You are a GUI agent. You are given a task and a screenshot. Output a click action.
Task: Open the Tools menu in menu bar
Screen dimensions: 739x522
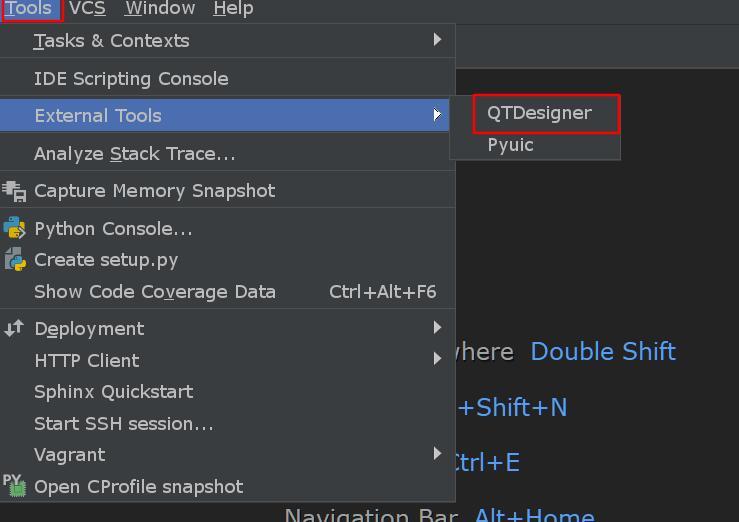tap(28, 9)
